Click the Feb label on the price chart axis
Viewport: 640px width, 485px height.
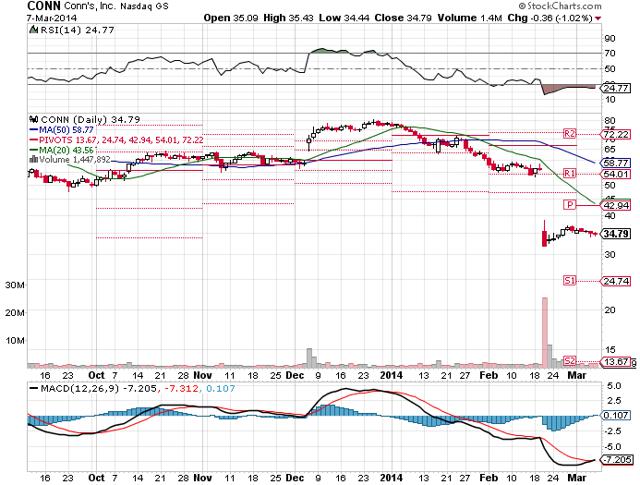[x=489, y=375]
